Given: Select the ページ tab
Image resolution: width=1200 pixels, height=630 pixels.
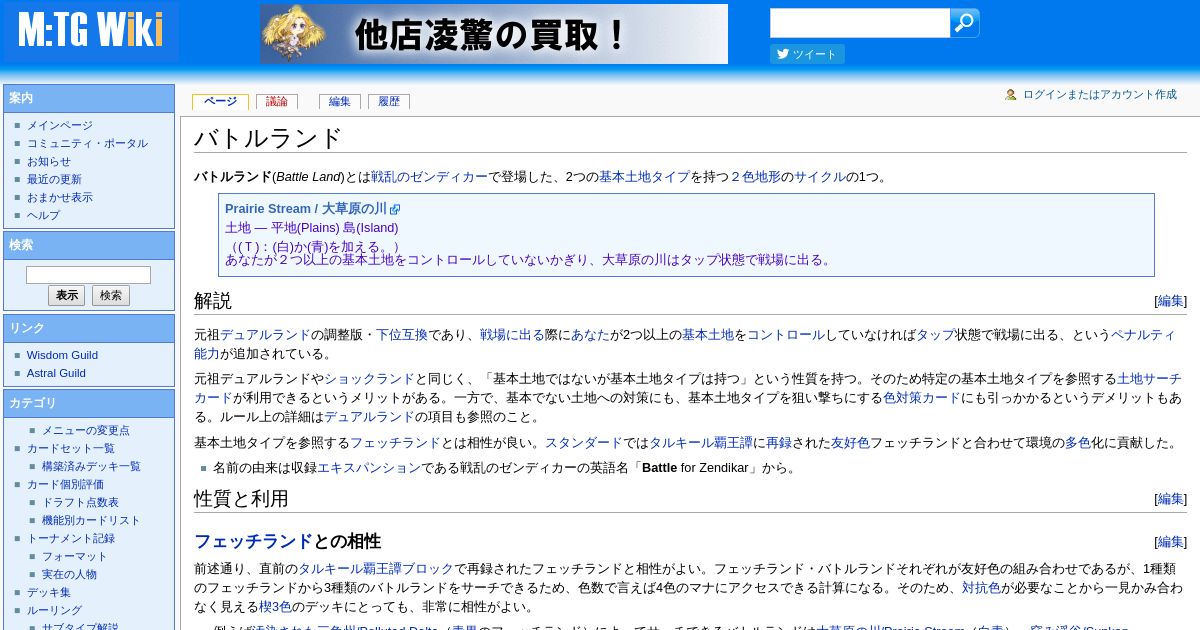Looking at the screenshot, I should tap(220, 101).
